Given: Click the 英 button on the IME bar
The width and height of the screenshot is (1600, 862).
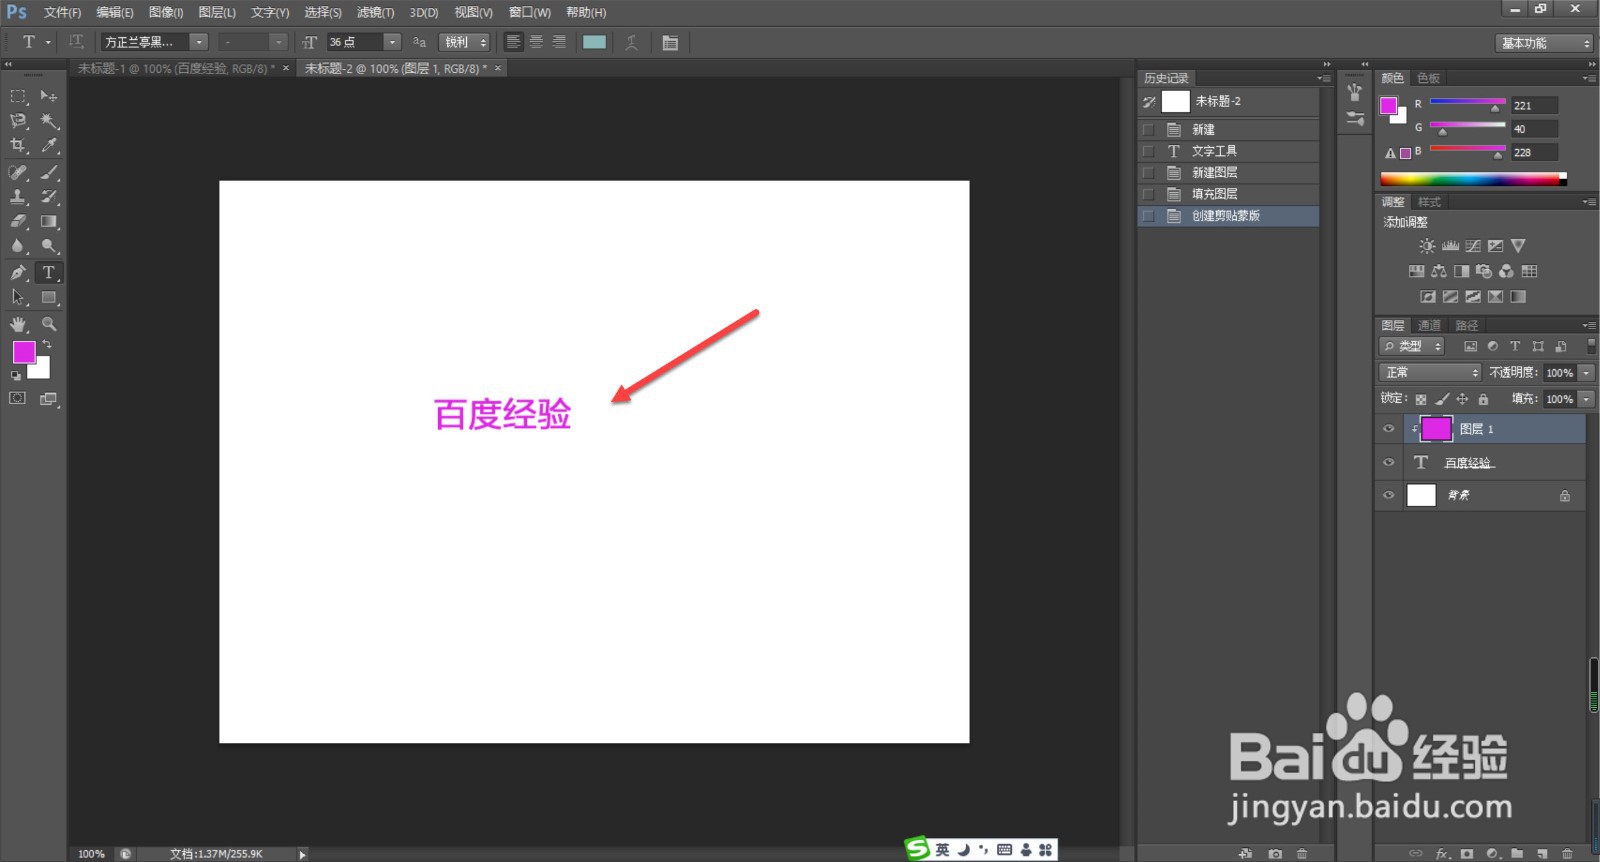Looking at the screenshot, I should pyautogui.click(x=942, y=849).
